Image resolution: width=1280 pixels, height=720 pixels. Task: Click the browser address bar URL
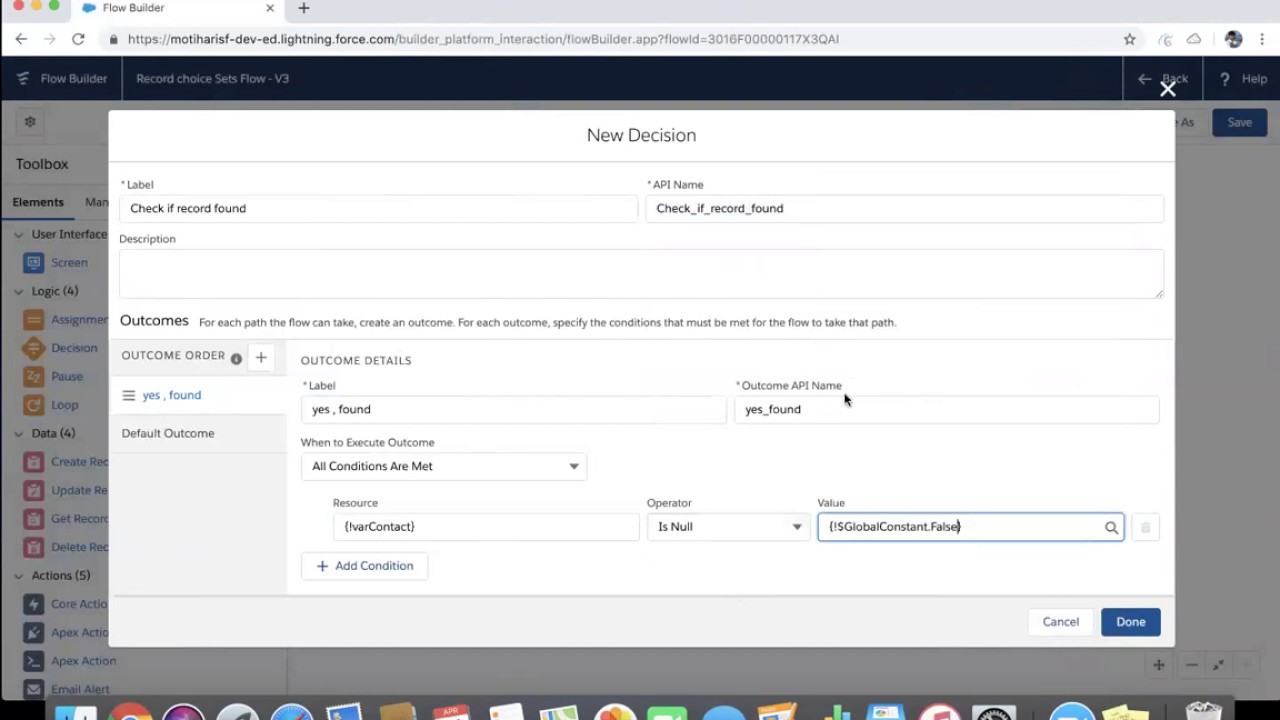tap(483, 39)
